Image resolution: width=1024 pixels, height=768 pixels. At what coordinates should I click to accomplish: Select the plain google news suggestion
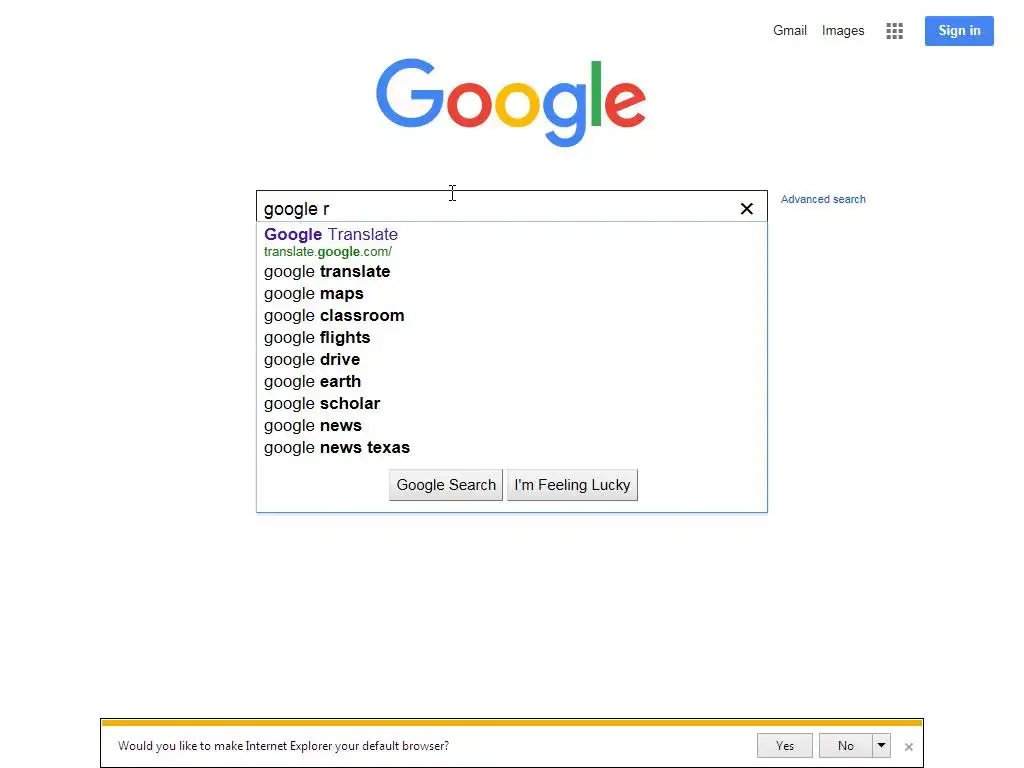511,426
